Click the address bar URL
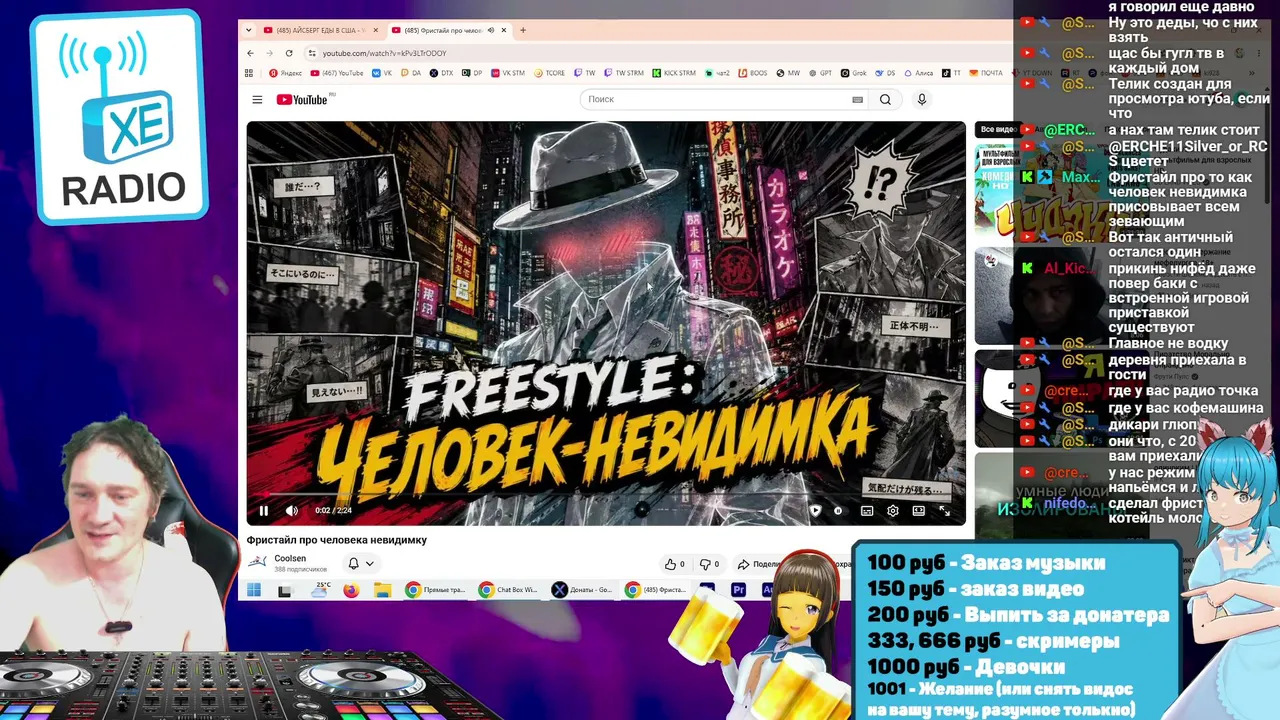 (x=385, y=53)
